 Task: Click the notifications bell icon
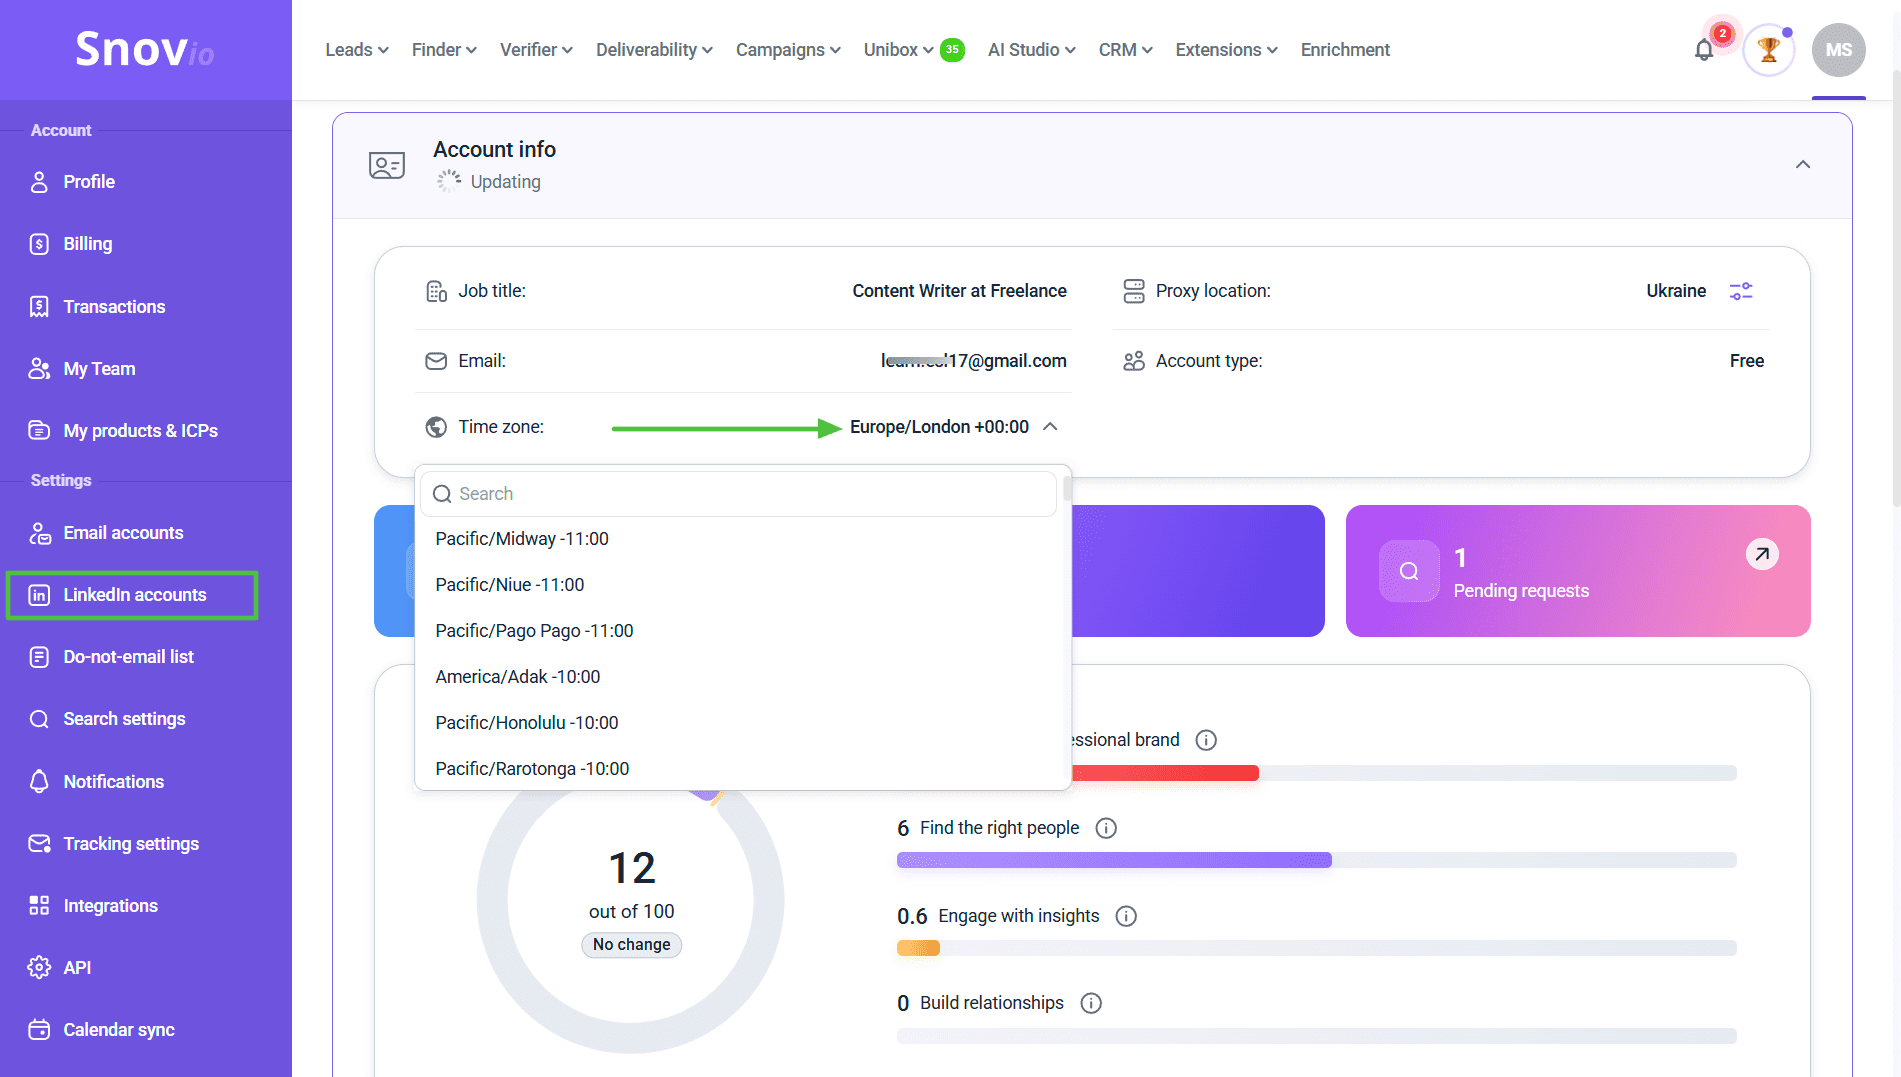click(1704, 50)
